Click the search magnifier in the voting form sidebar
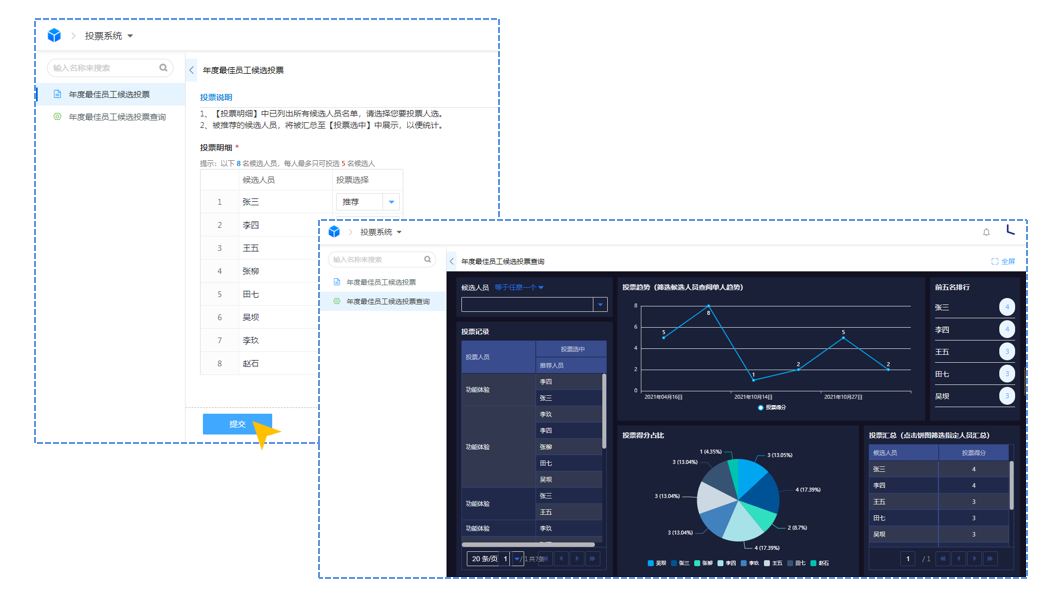 pyautogui.click(x=164, y=68)
